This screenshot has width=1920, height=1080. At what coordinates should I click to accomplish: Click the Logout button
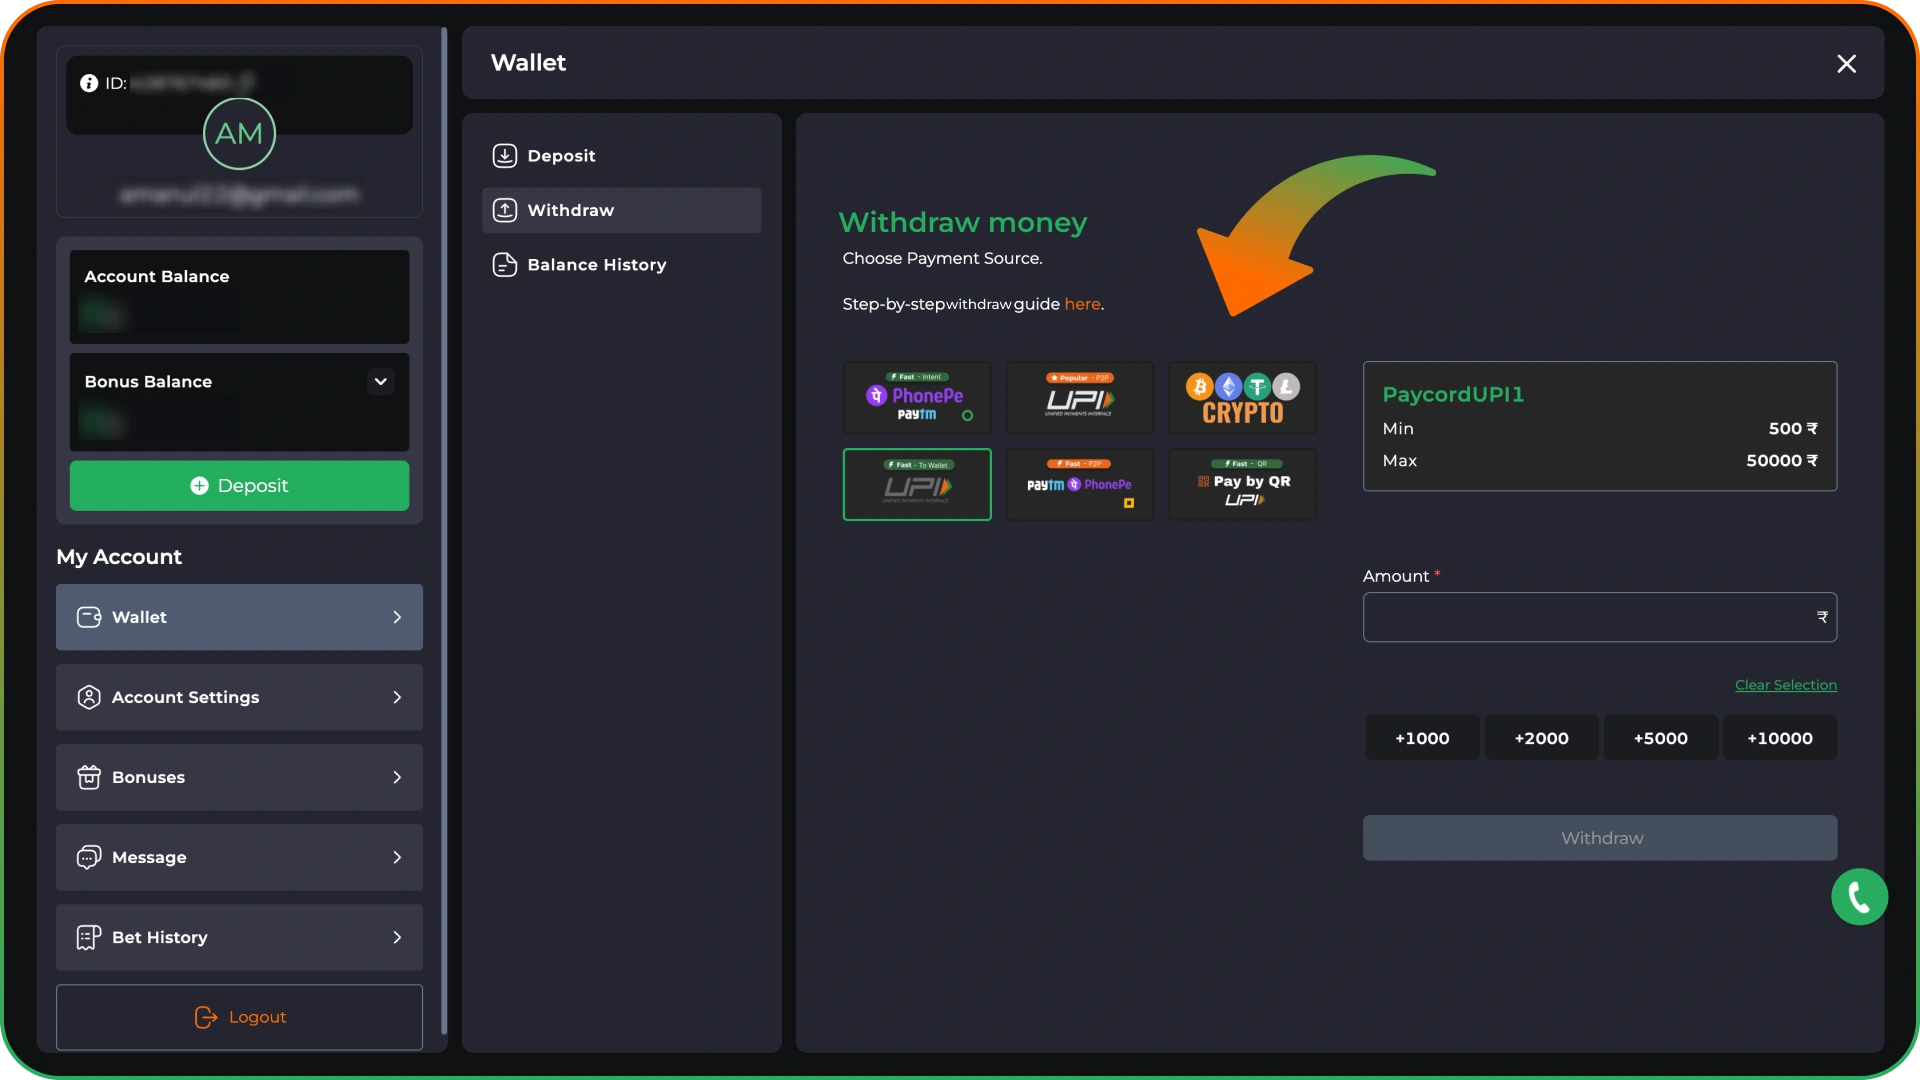(x=239, y=1017)
